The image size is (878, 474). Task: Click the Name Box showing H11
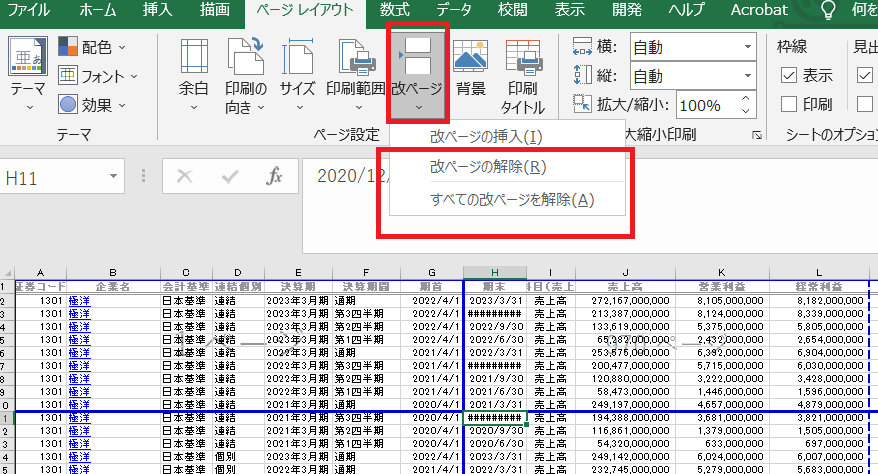click(53, 177)
